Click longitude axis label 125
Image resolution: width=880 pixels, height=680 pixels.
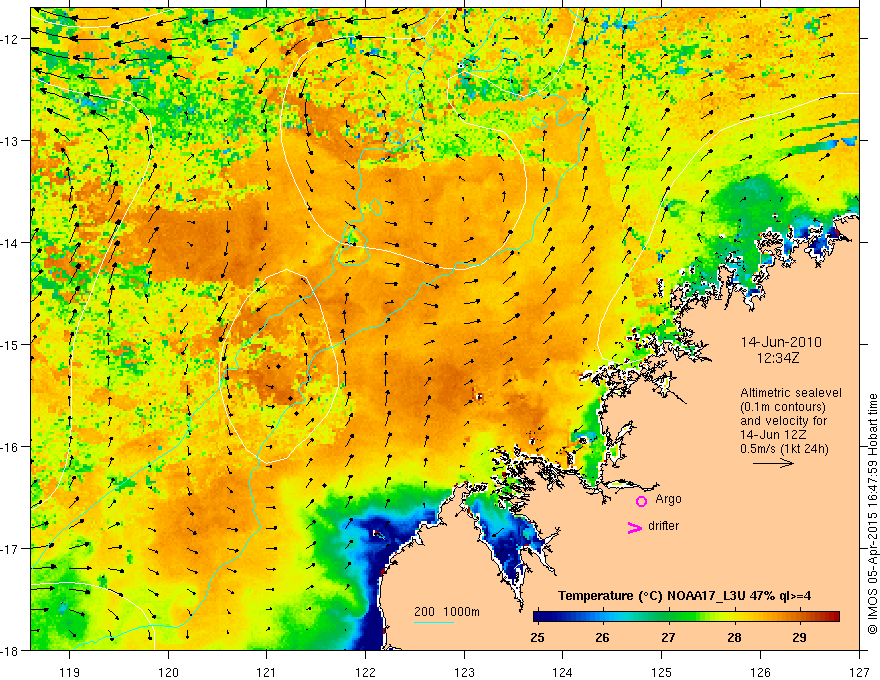point(662,672)
